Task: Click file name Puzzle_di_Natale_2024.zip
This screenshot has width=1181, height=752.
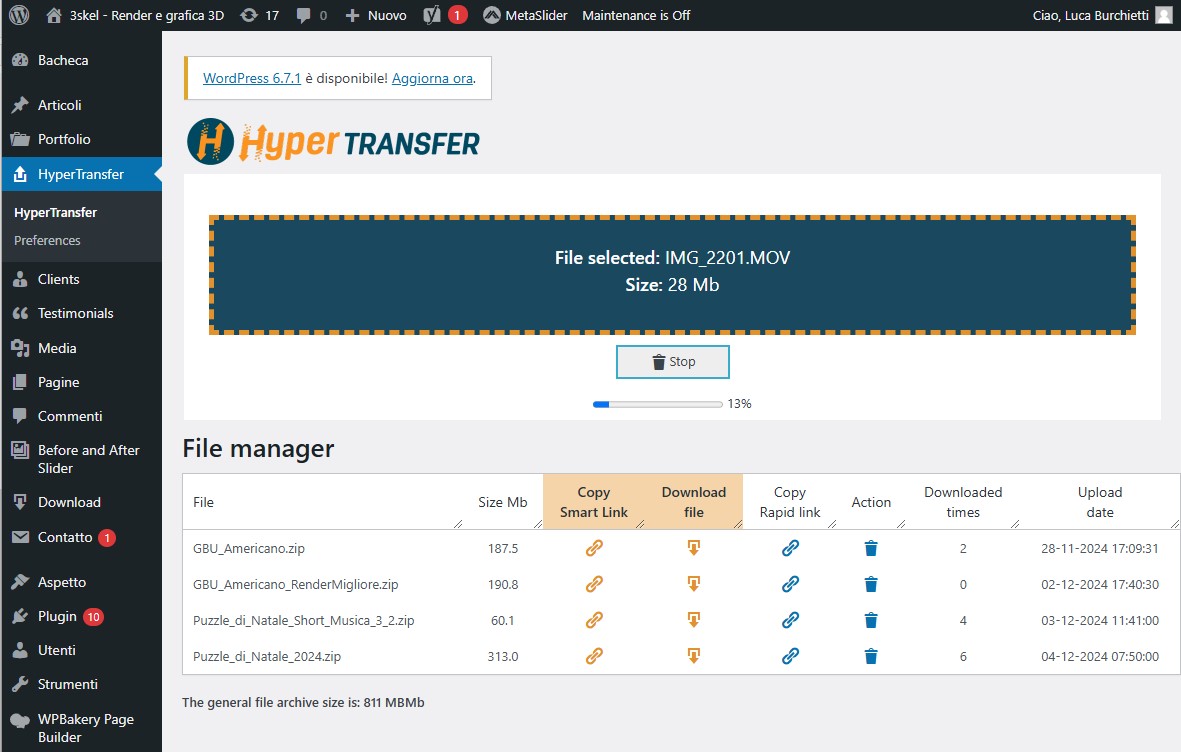Action: pos(267,656)
